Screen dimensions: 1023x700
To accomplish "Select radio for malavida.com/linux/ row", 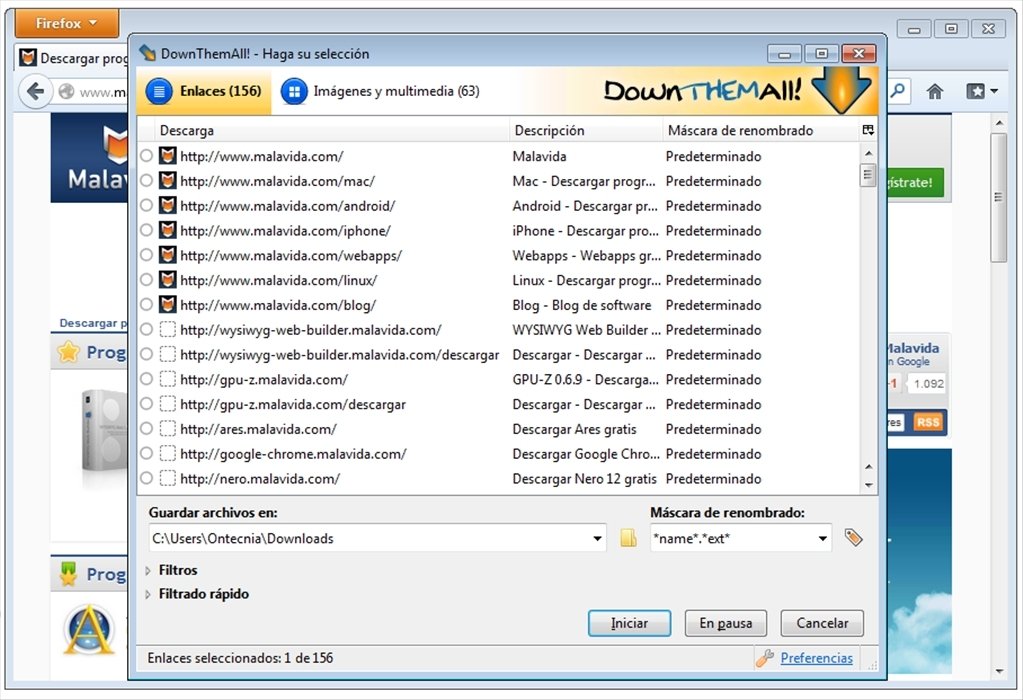I will pyautogui.click(x=147, y=280).
